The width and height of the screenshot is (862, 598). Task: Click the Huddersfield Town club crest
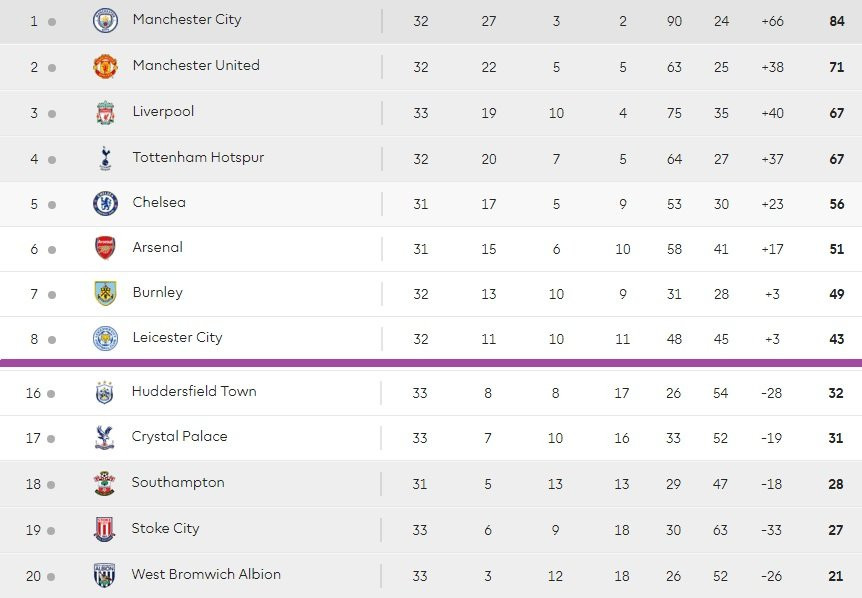click(x=104, y=392)
